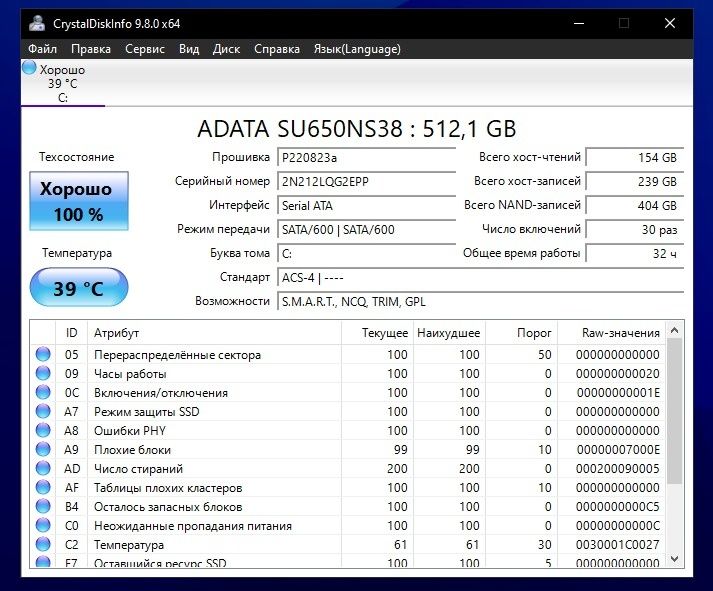Click the blue status orb beside Хорошо
The width and height of the screenshot is (713, 591).
29,68
